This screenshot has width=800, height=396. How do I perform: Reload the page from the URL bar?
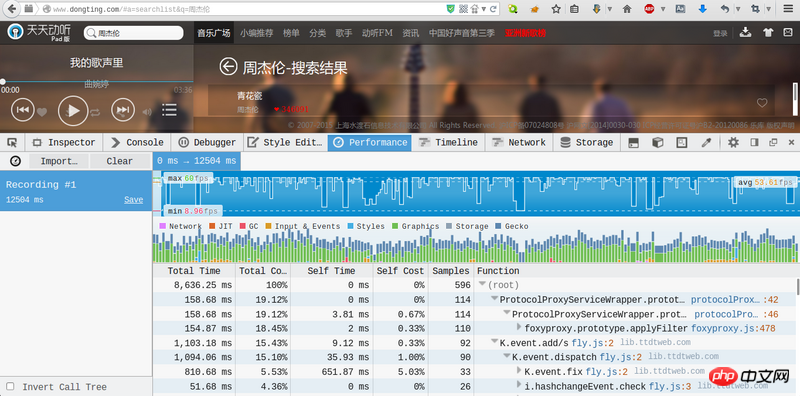(493, 9)
